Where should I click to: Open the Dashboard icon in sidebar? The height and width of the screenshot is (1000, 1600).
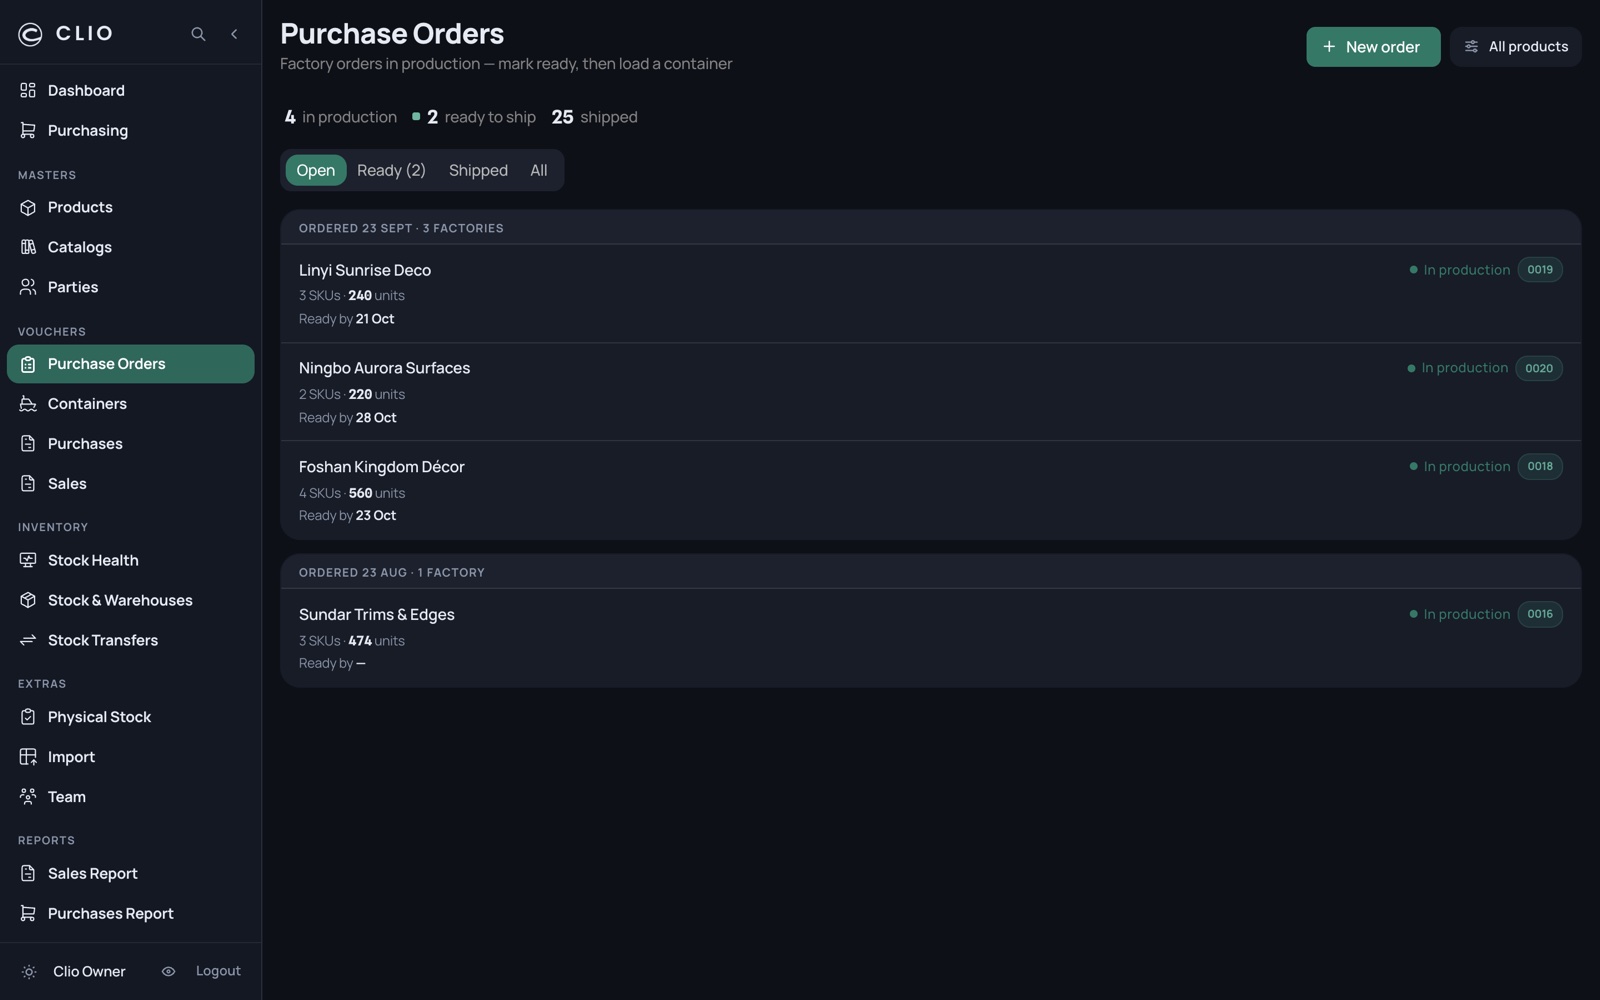coord(28,91)
